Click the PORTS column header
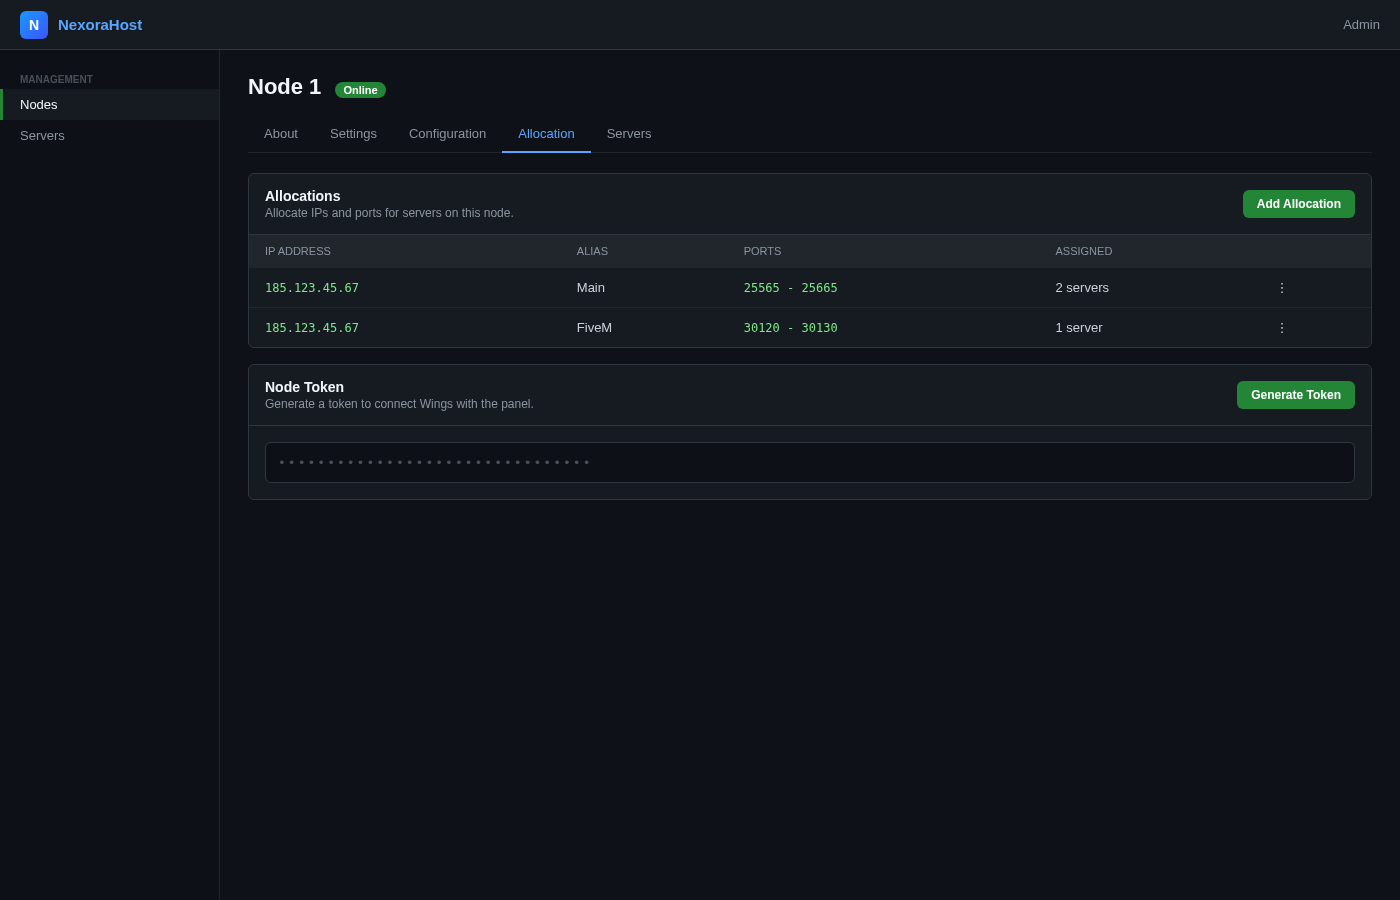This screenshot has height=900, width=1400. [x=762, y=251]
